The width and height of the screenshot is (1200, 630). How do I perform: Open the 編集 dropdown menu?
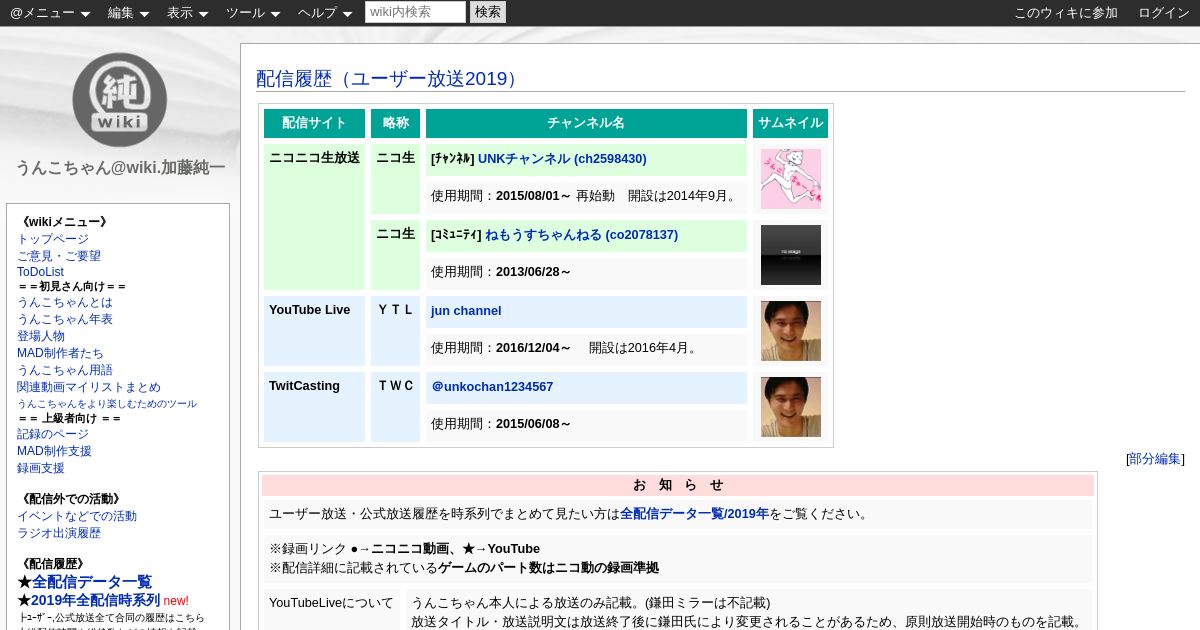[x=128, y=13]
